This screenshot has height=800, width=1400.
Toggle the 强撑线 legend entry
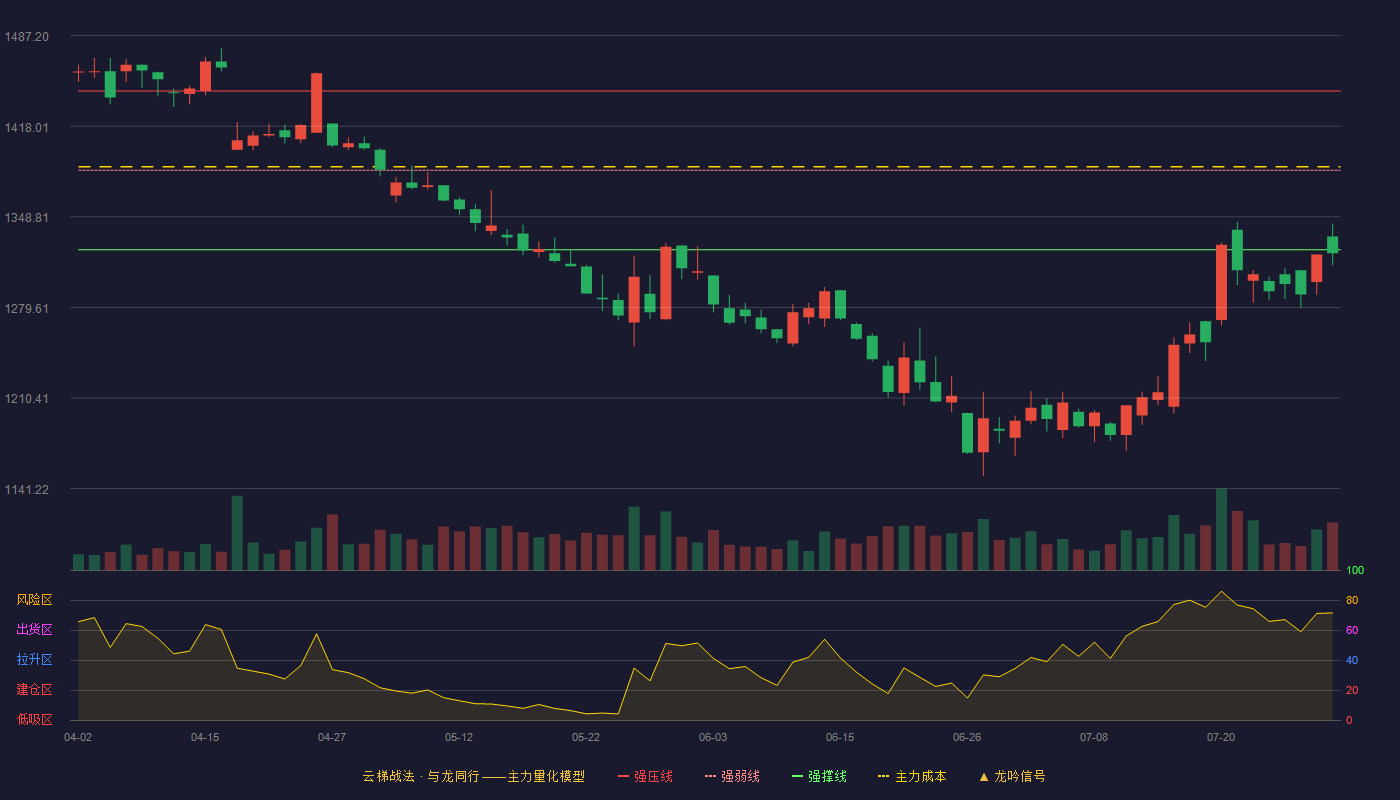tap(819, 776)
